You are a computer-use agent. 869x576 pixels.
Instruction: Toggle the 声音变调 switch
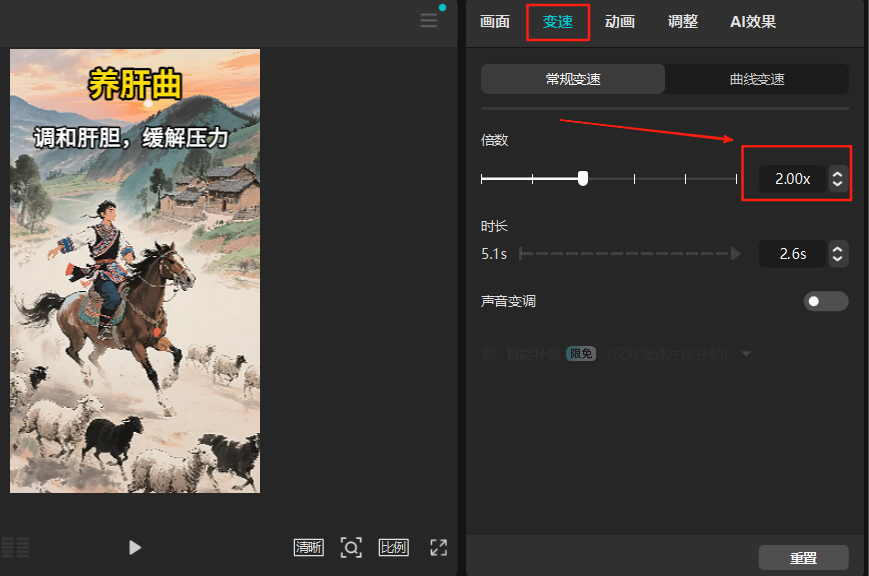(826, 301)
